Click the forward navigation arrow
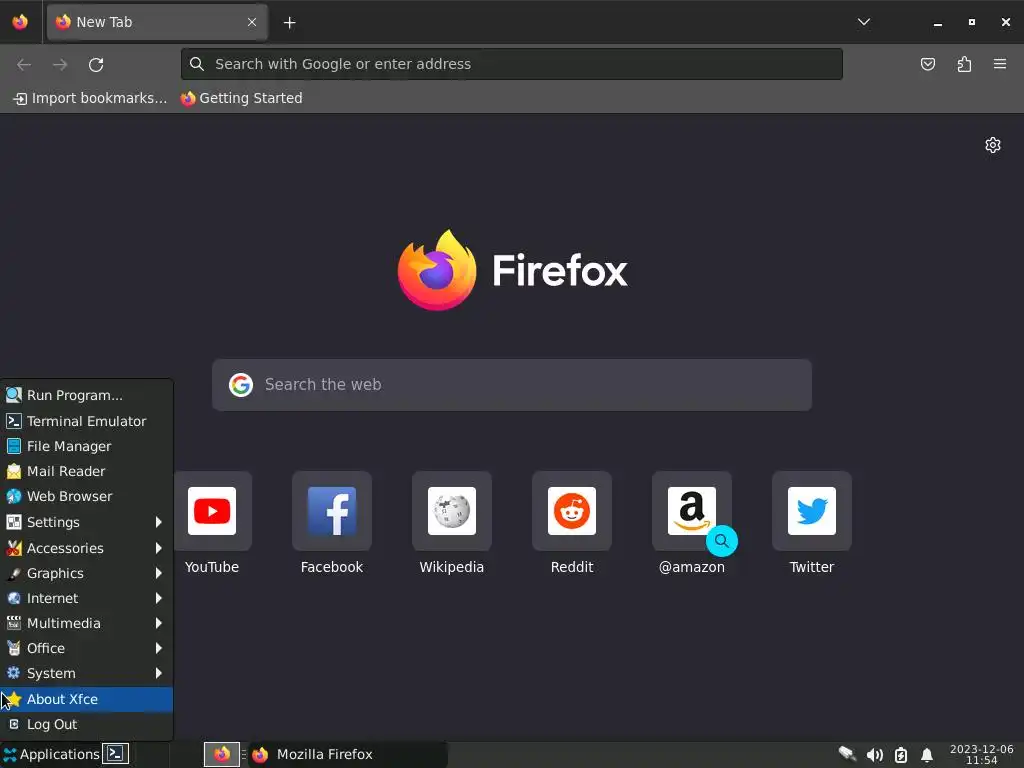The height and width of the screenshot is (768, 1024). tap(60, 65)
